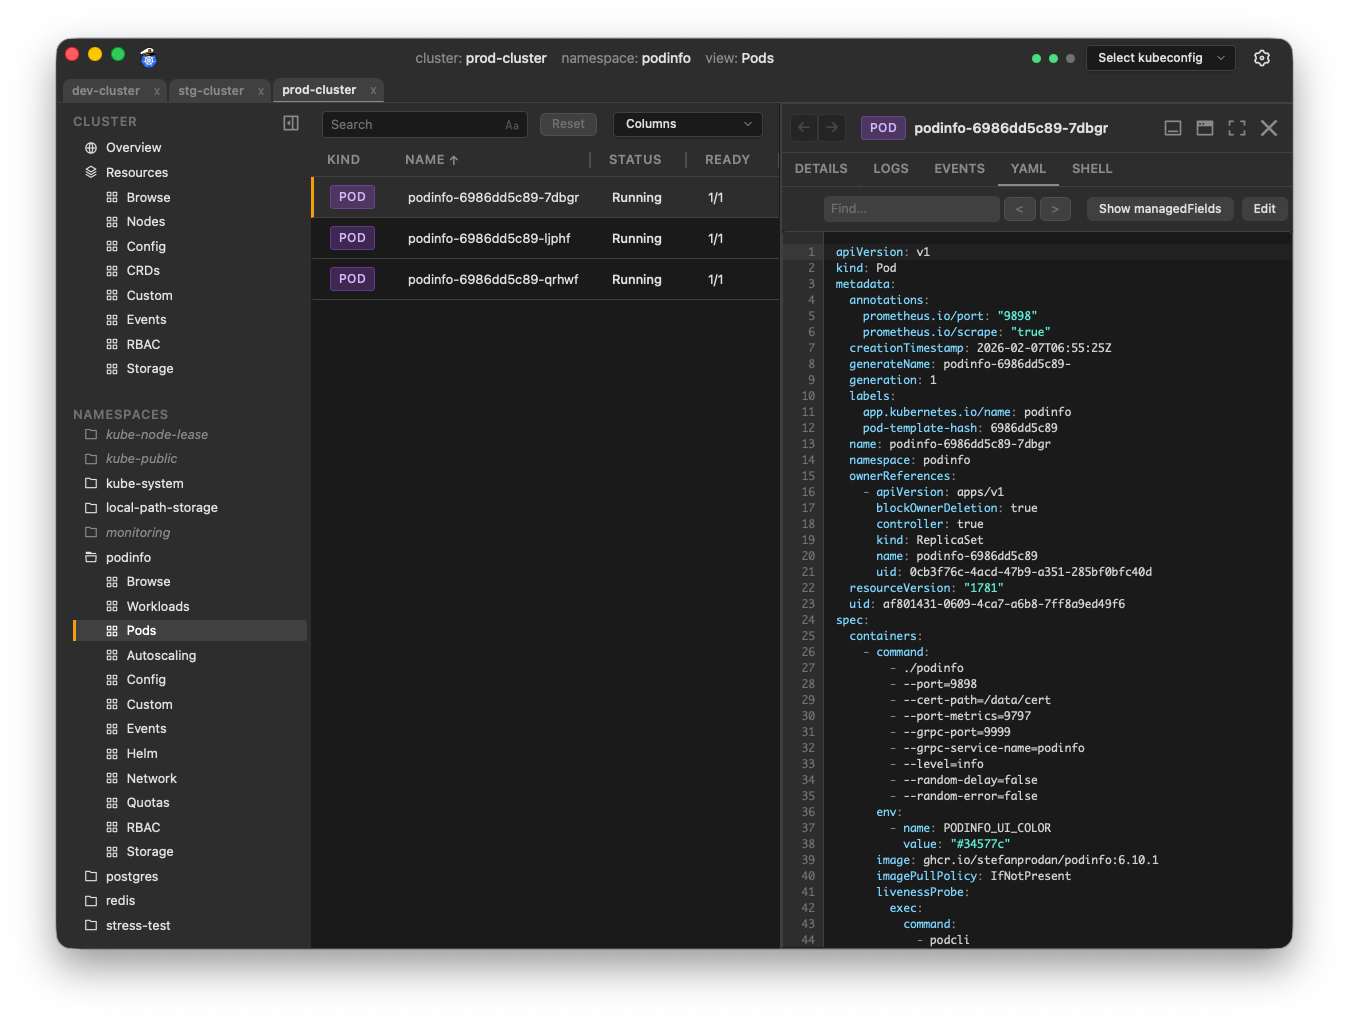The width and height of the screenshot is (1349, 1023).
Task: Toggle case-sensitive search with the Aa control
Action: pos(510,124)
